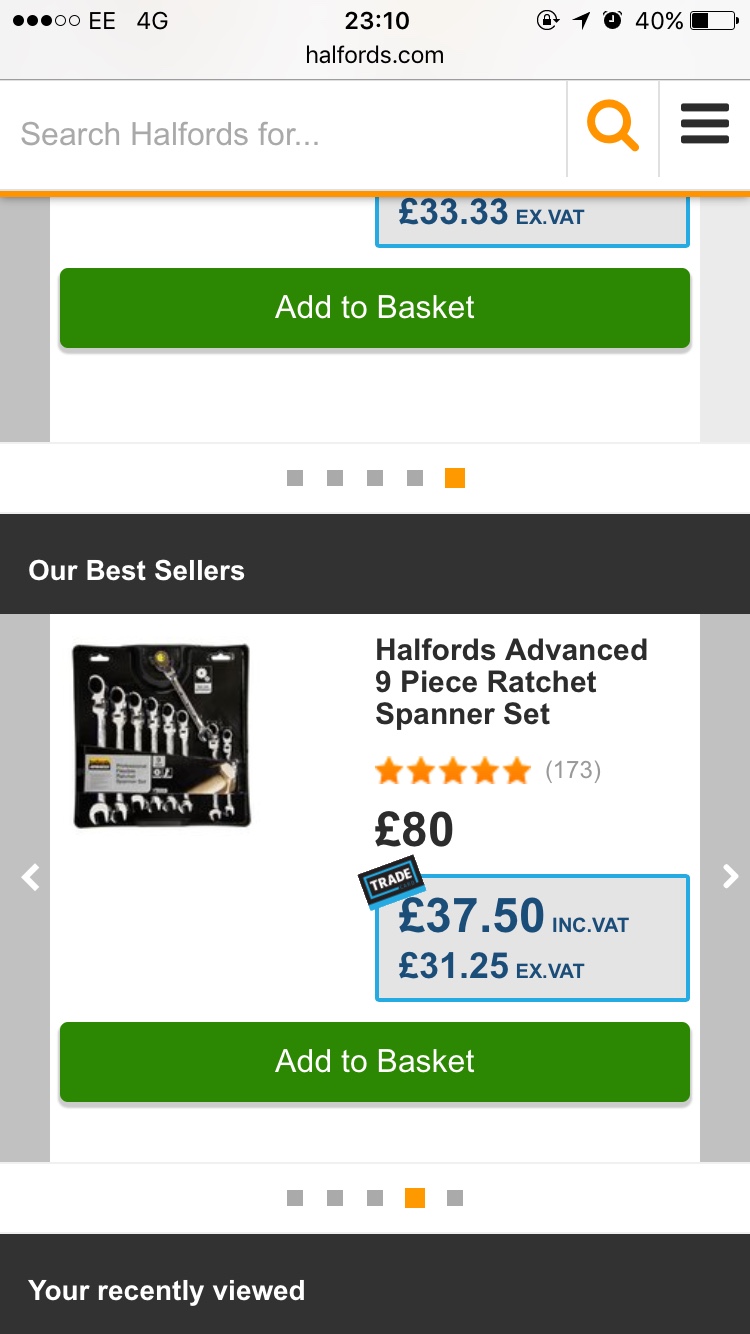The width and height of the screenshot is (750, 1334).
Task: Tap the orange search magnifier icon
Action: pos(612,129)
